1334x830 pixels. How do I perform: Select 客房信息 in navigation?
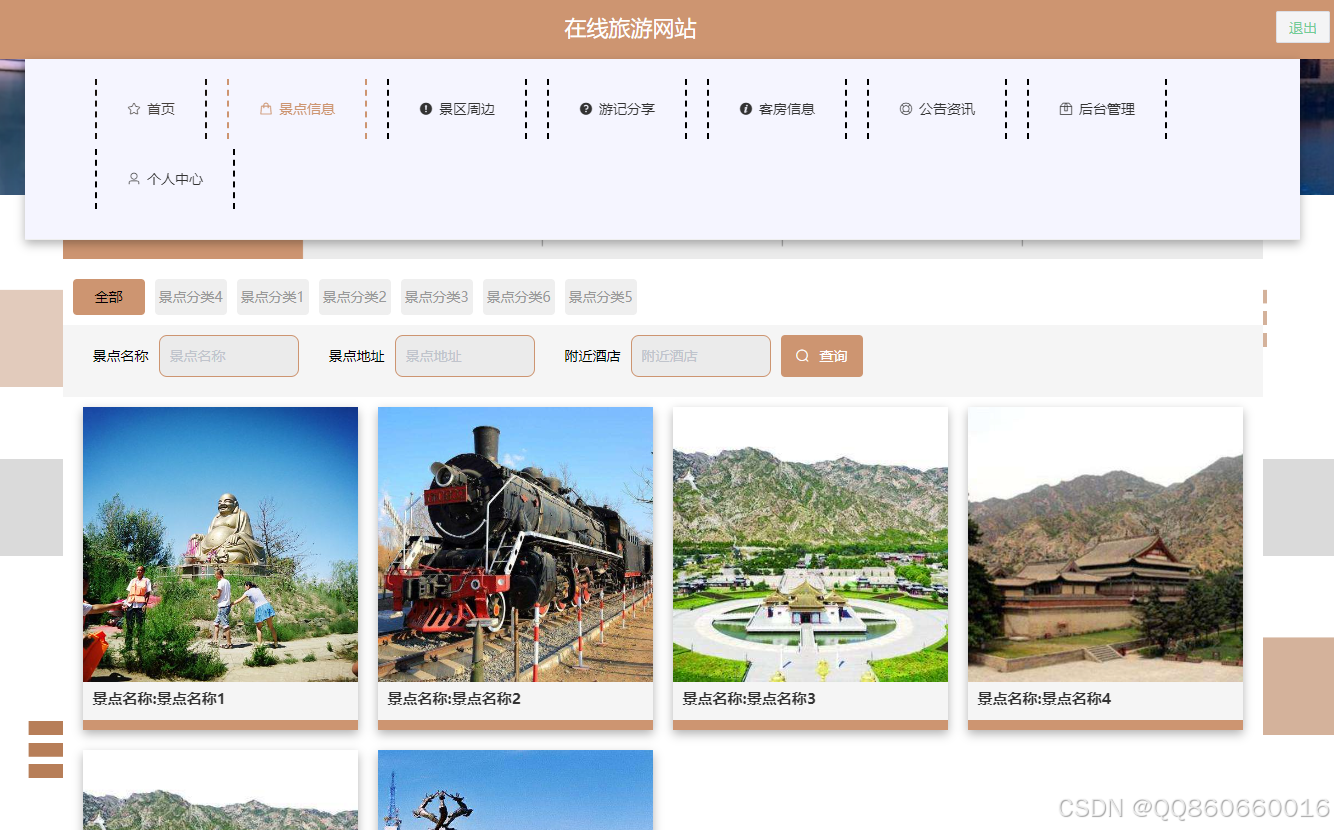point(777,109)
